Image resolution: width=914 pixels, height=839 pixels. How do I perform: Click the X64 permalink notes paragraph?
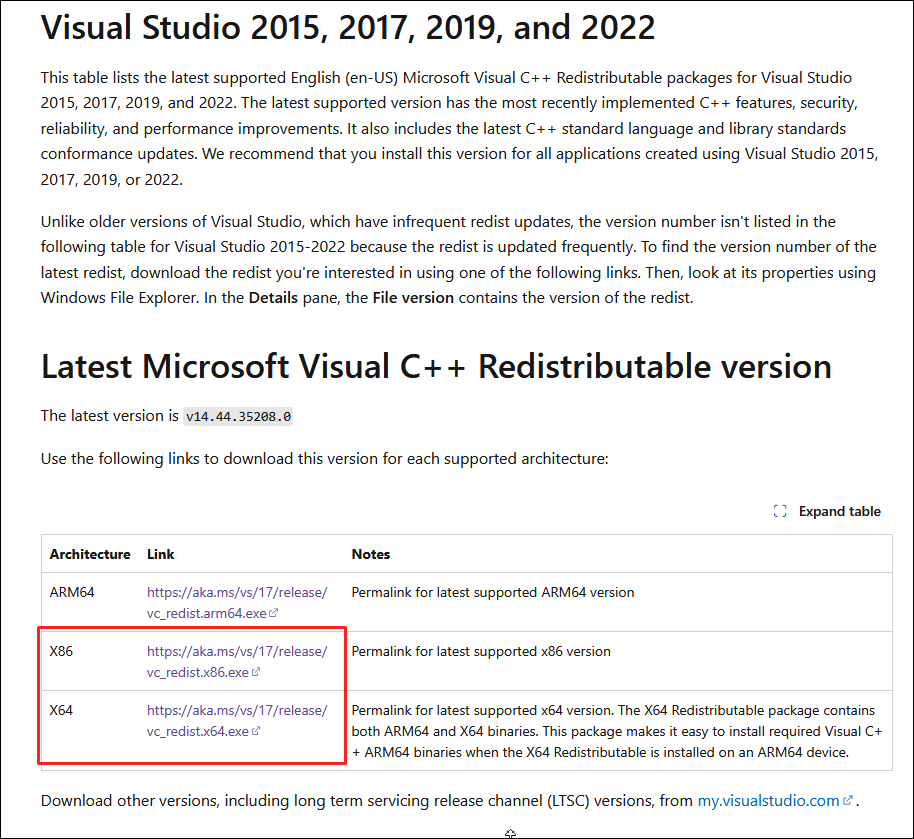click(x=617, y=731)
